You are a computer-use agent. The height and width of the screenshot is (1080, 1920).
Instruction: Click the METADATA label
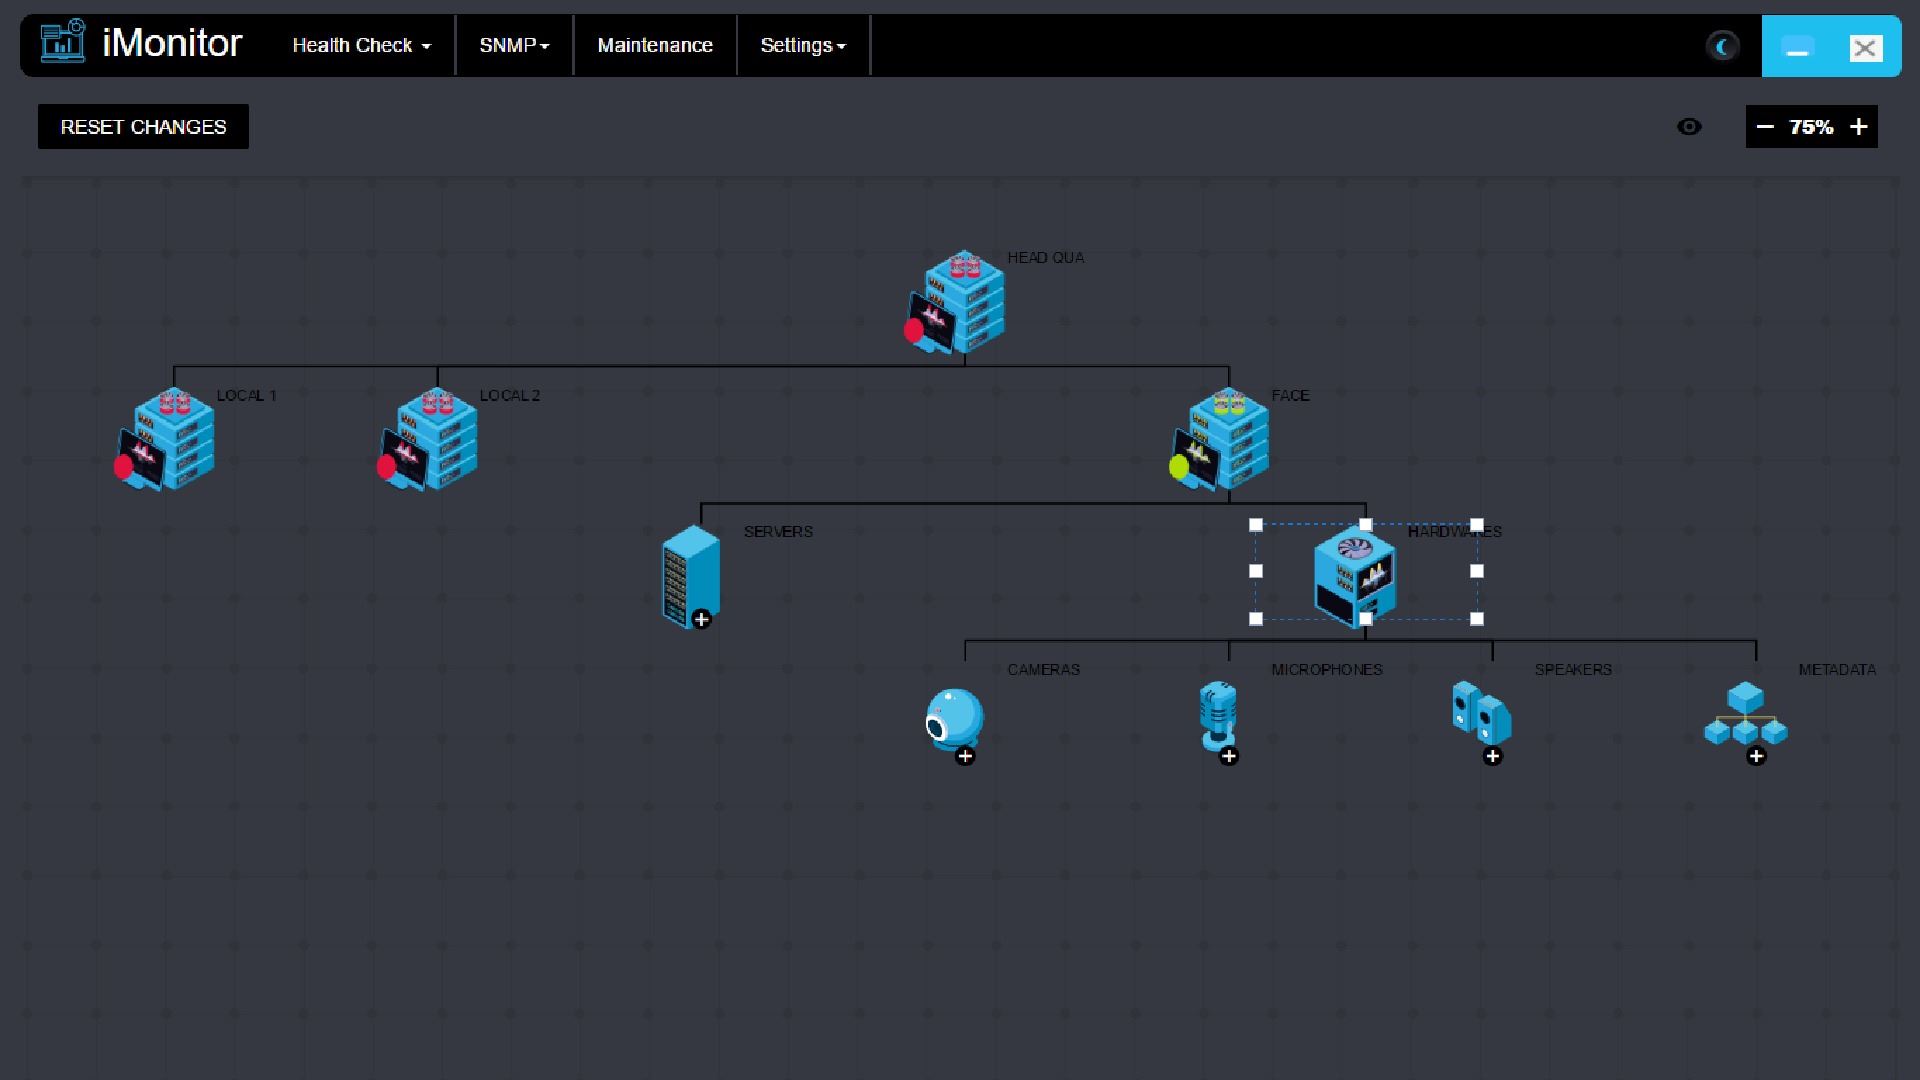coord(1837,670)
